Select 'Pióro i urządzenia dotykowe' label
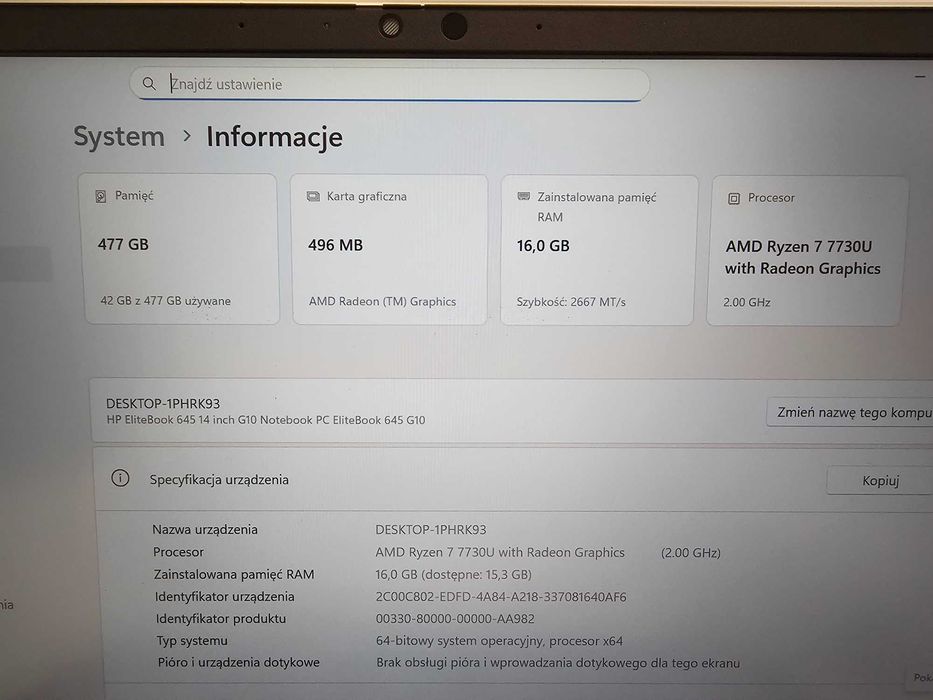The height and width of the screenshot is (700, 933). 239,662
